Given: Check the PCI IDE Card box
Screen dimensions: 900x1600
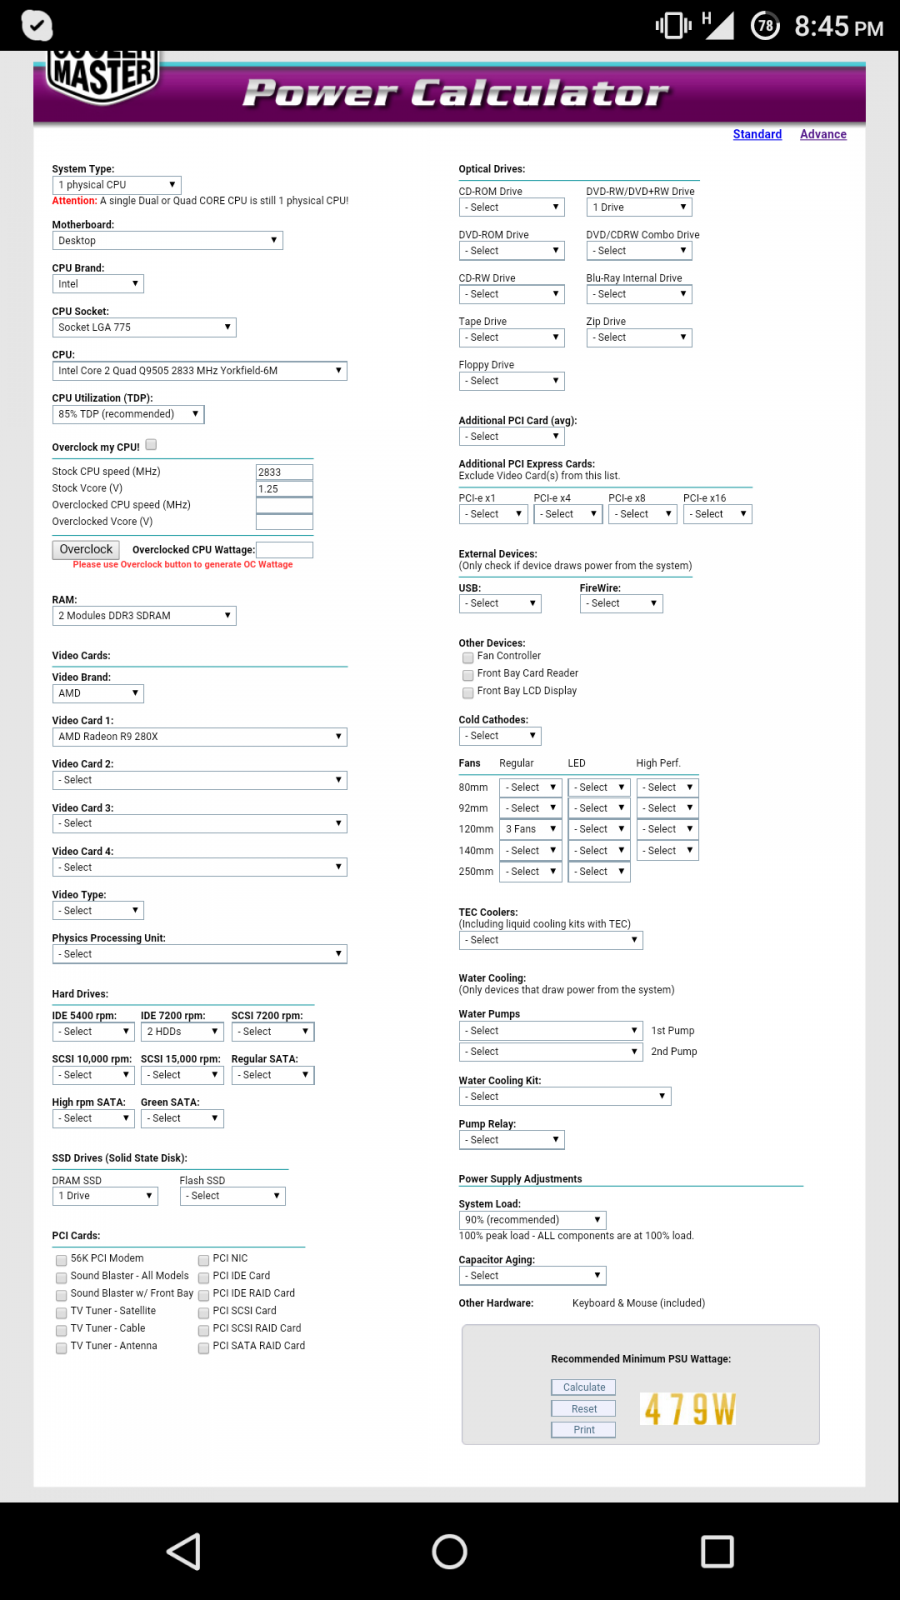Looking at the screenshot, I should click(203, 1277).
